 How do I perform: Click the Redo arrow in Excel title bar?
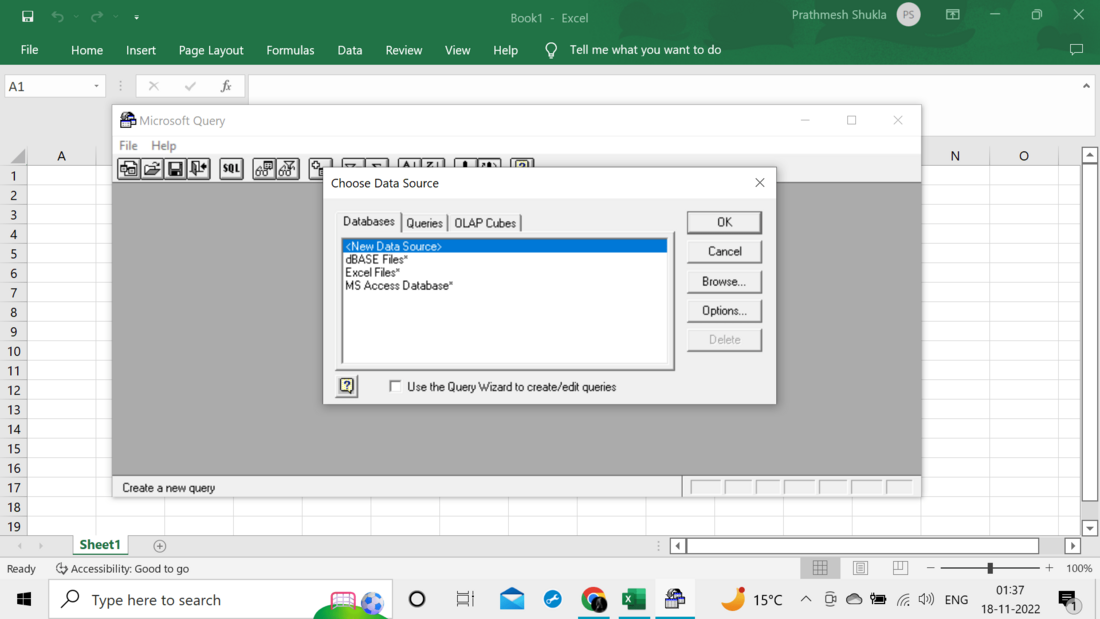pyautogui.click(x=97, y=16)
